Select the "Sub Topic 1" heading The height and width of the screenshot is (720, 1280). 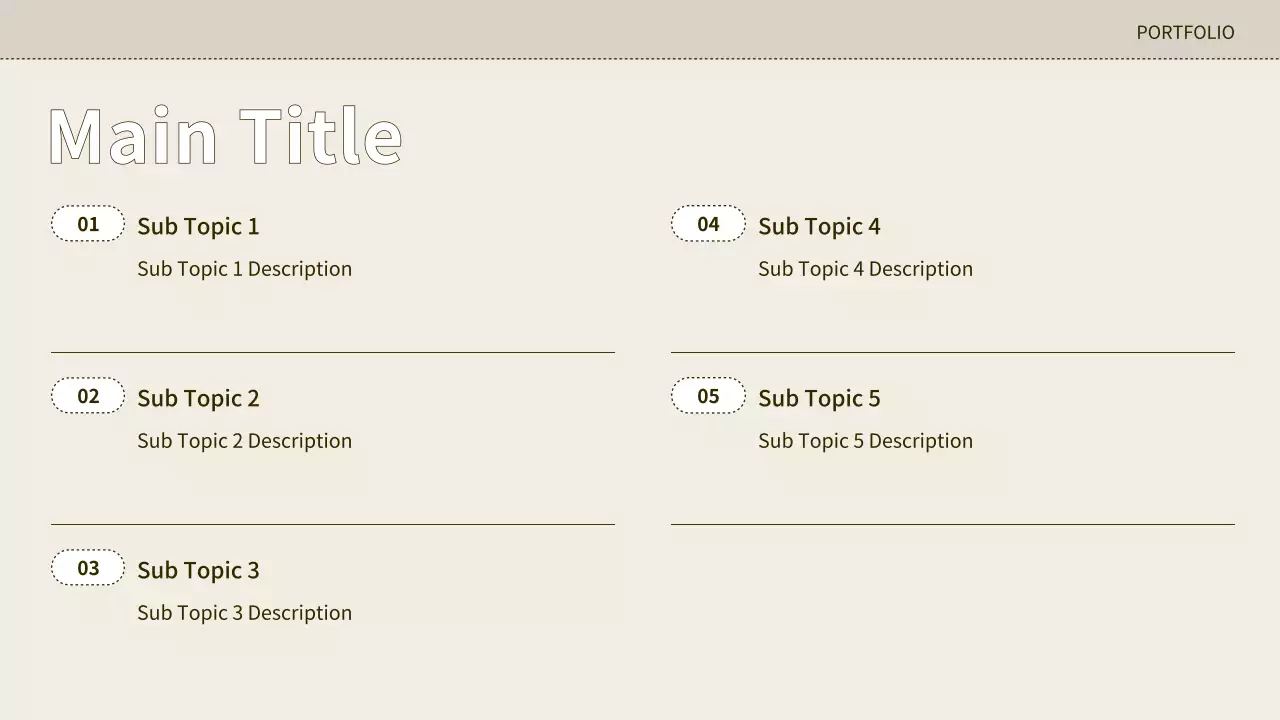click(198, 227)
